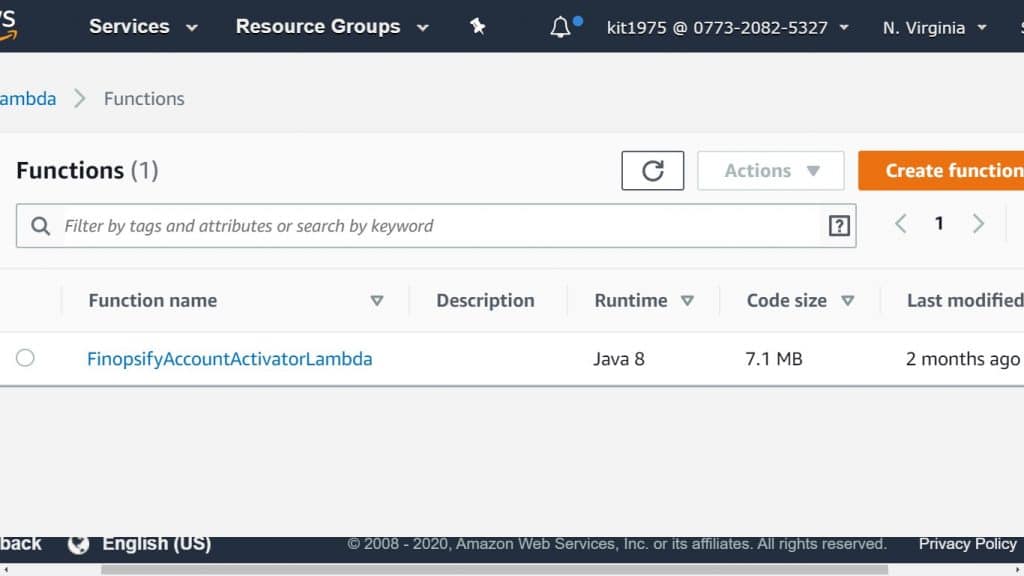Refresh the functions list
Screen dimensions: 1024x576
coord(652,170)
